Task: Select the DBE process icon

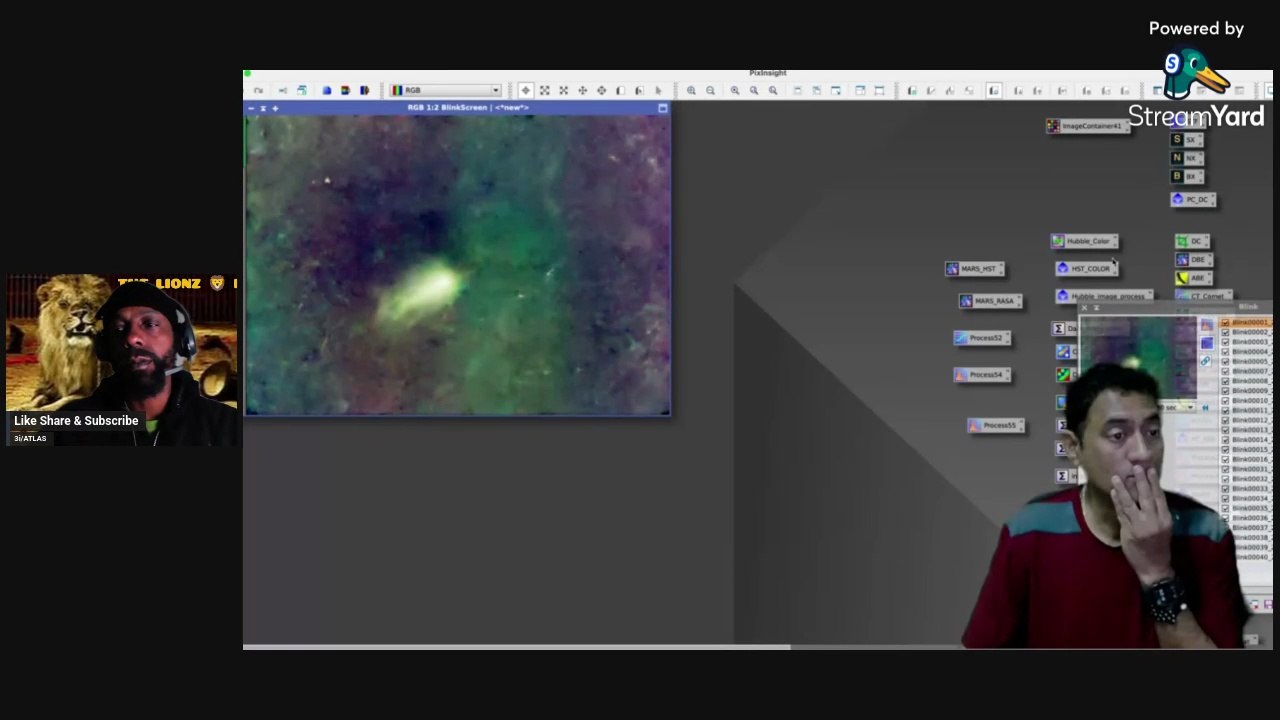Action: [1193, 260]
